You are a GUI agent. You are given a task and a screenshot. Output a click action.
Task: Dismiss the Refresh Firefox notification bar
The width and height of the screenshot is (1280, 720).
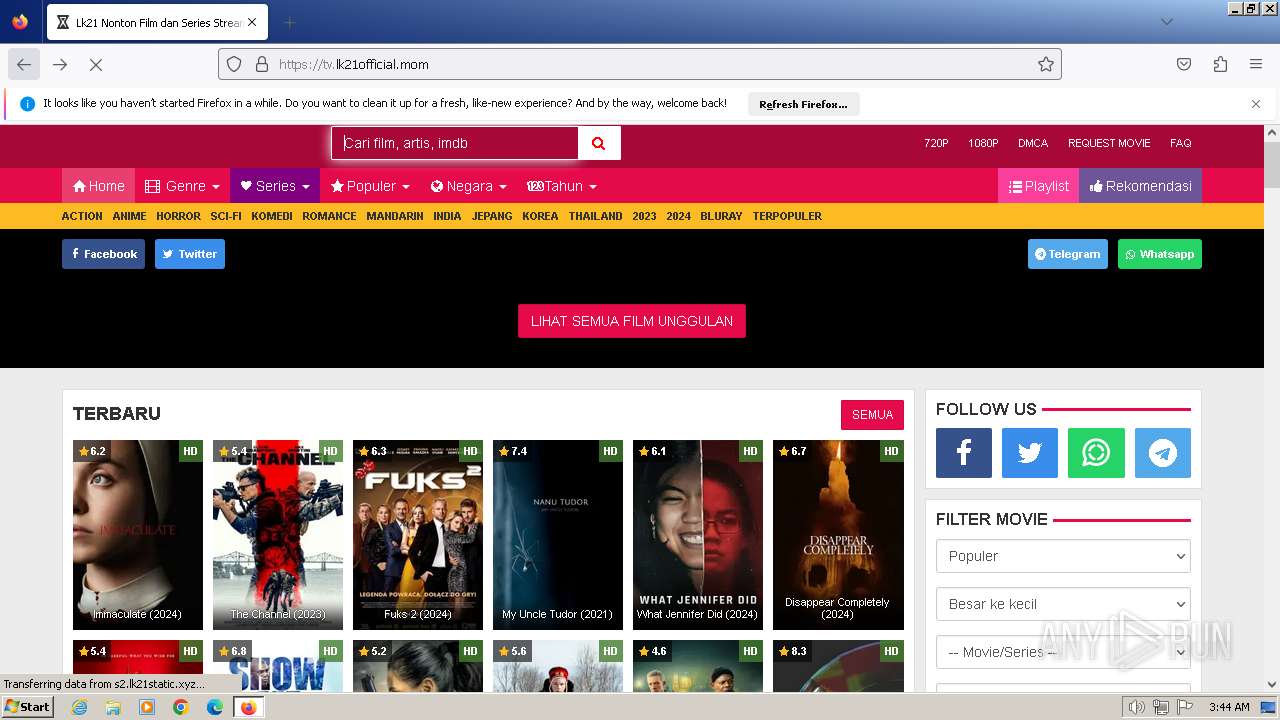pyautogui.click(x=1256, y=104)
